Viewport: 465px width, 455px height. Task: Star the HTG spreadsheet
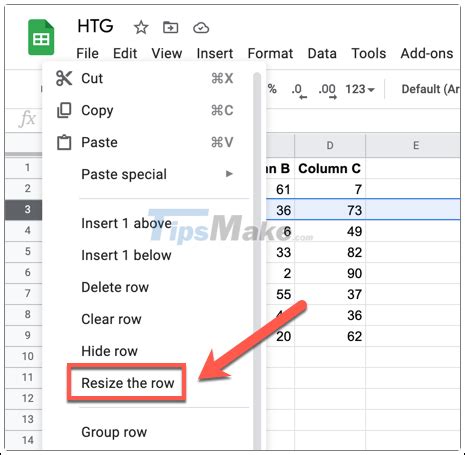[141, 27]
